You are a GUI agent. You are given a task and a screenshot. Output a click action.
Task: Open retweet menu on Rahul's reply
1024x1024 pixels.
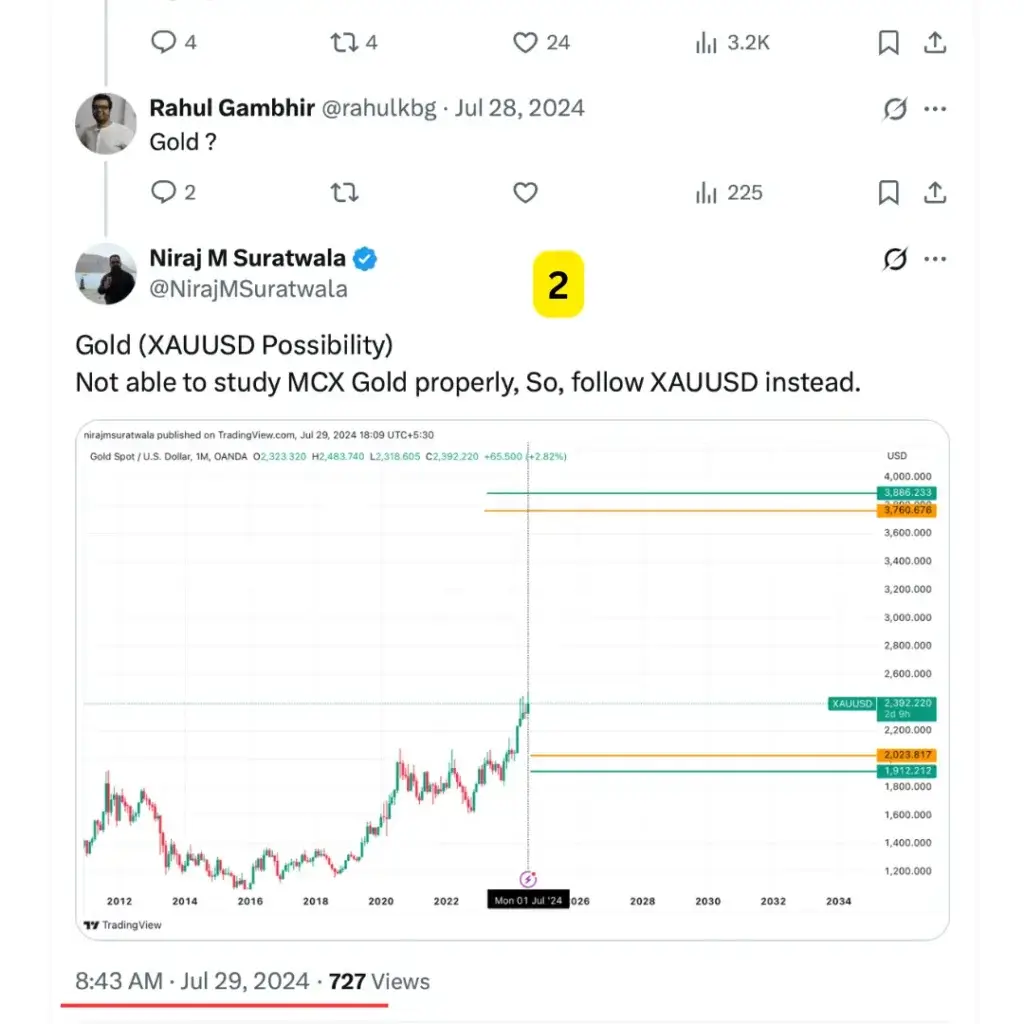pyautogui.click(x=343, y=192)
